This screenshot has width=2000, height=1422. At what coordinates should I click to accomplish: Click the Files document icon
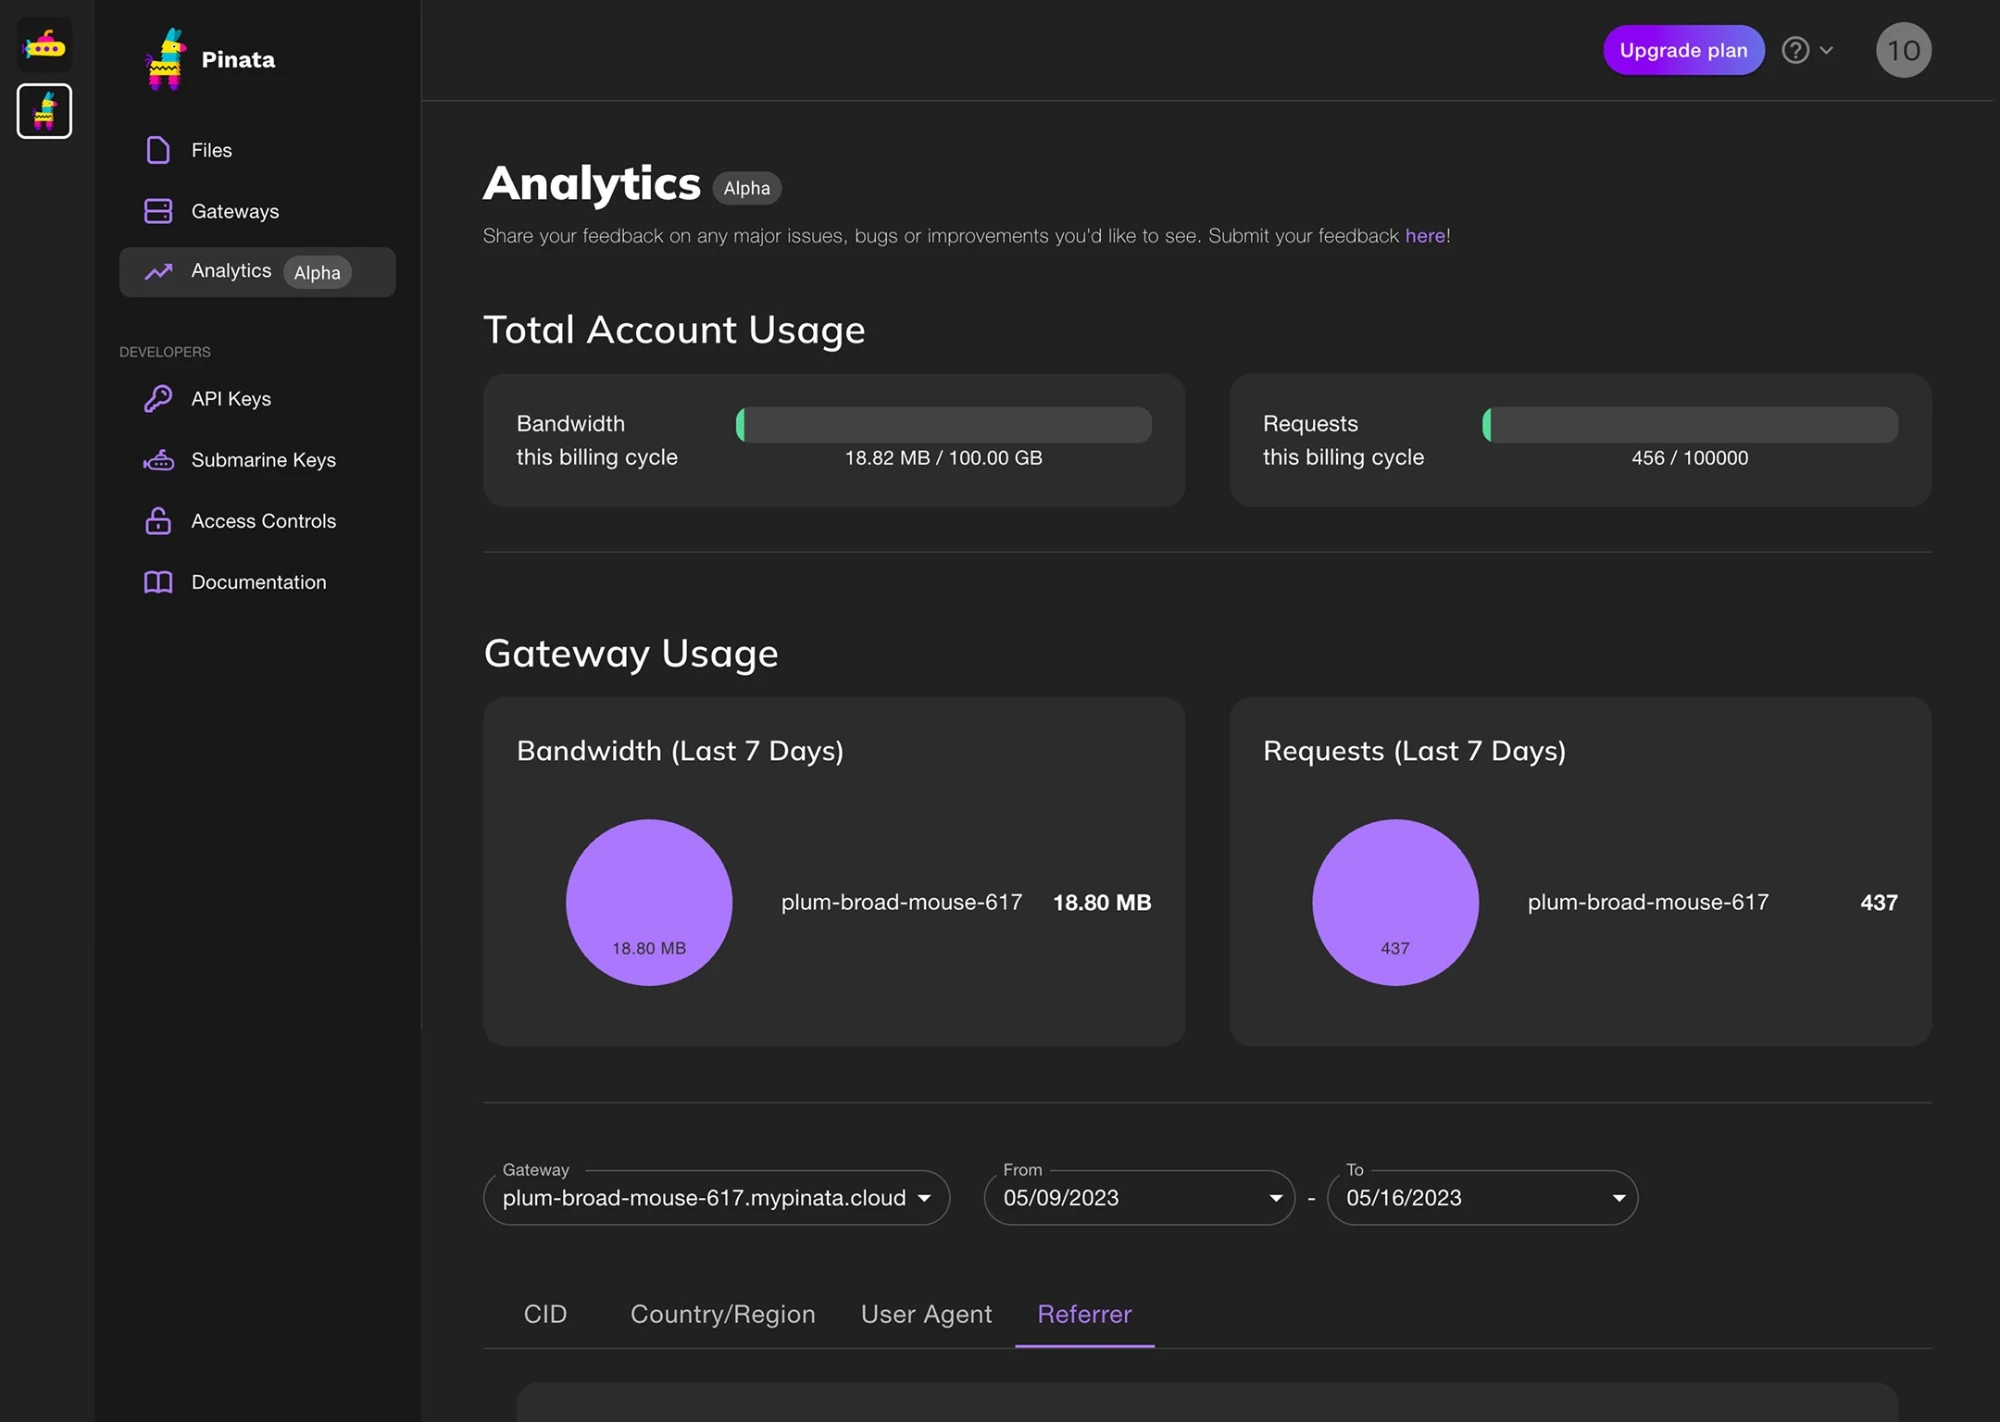coord(158,150)
